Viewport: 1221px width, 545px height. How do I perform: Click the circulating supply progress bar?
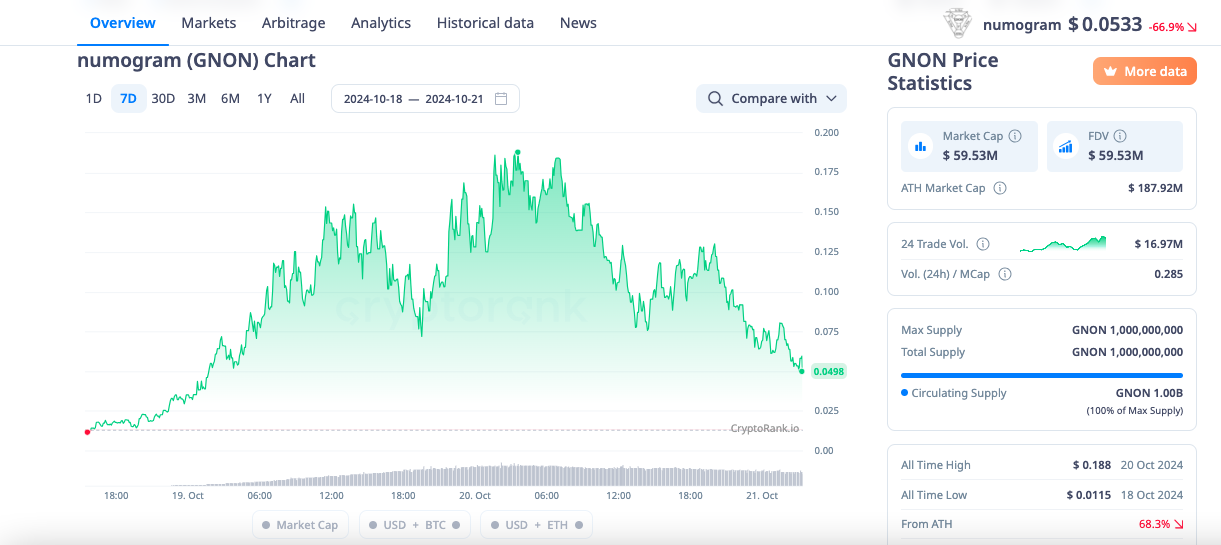point(1042,375)
